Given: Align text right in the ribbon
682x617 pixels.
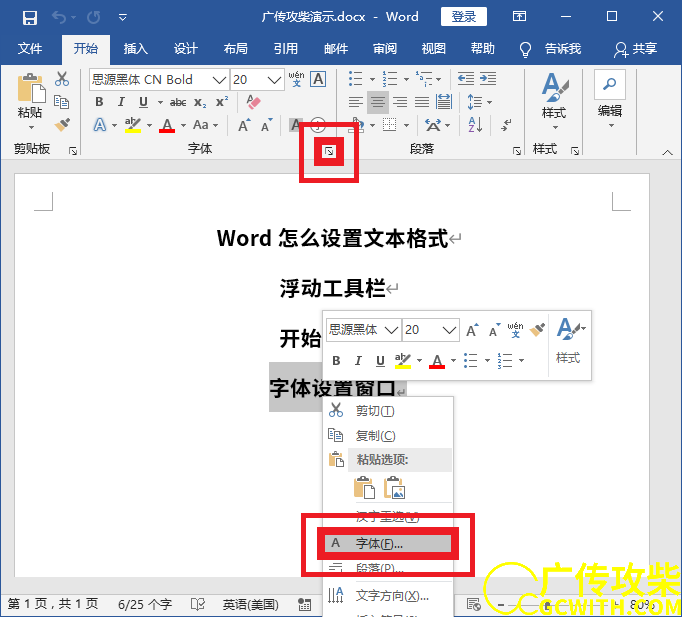Looking at the screenshot, I should (400, 102).
